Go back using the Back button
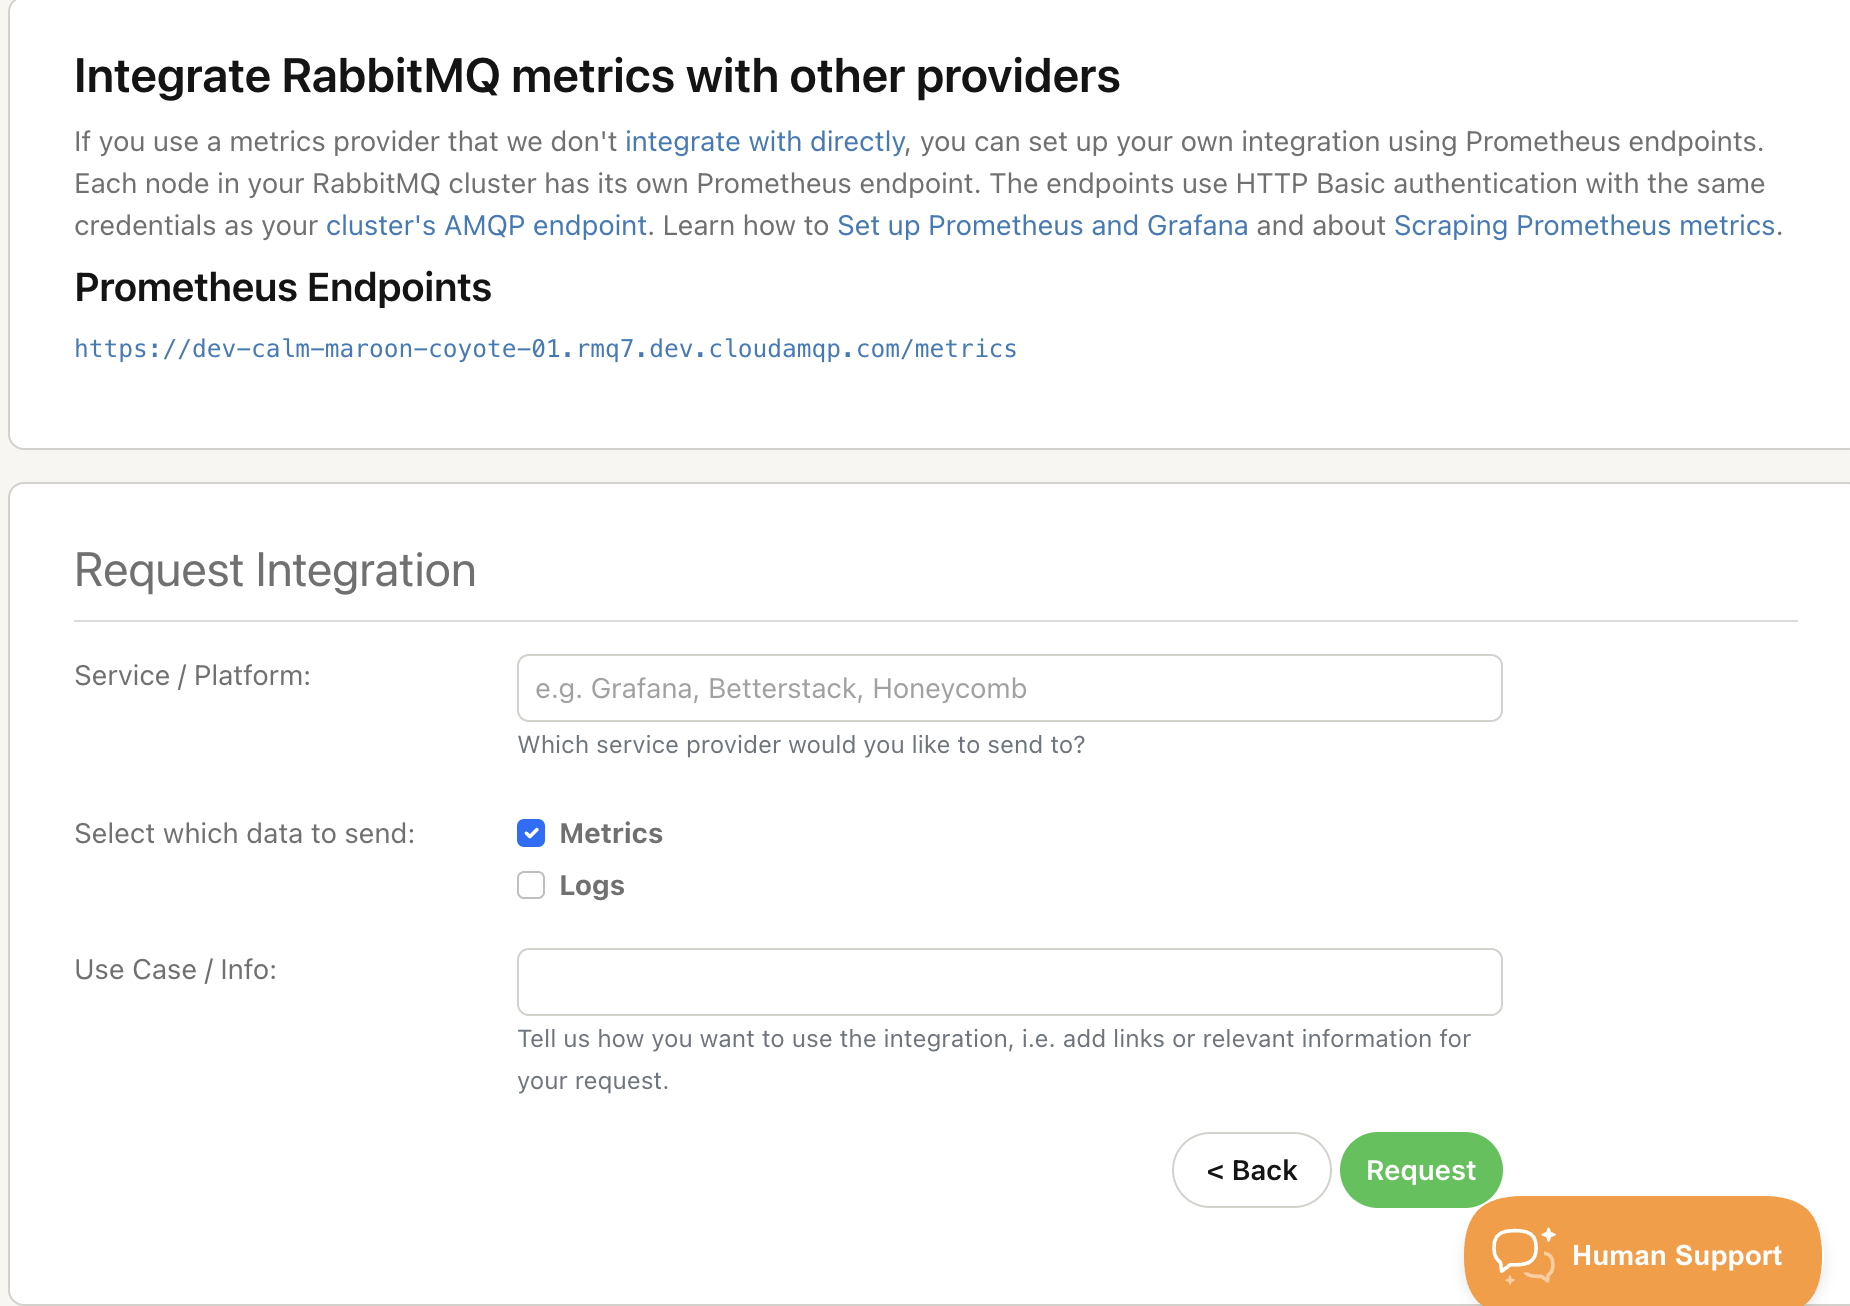 (x=1251, y=1170)
